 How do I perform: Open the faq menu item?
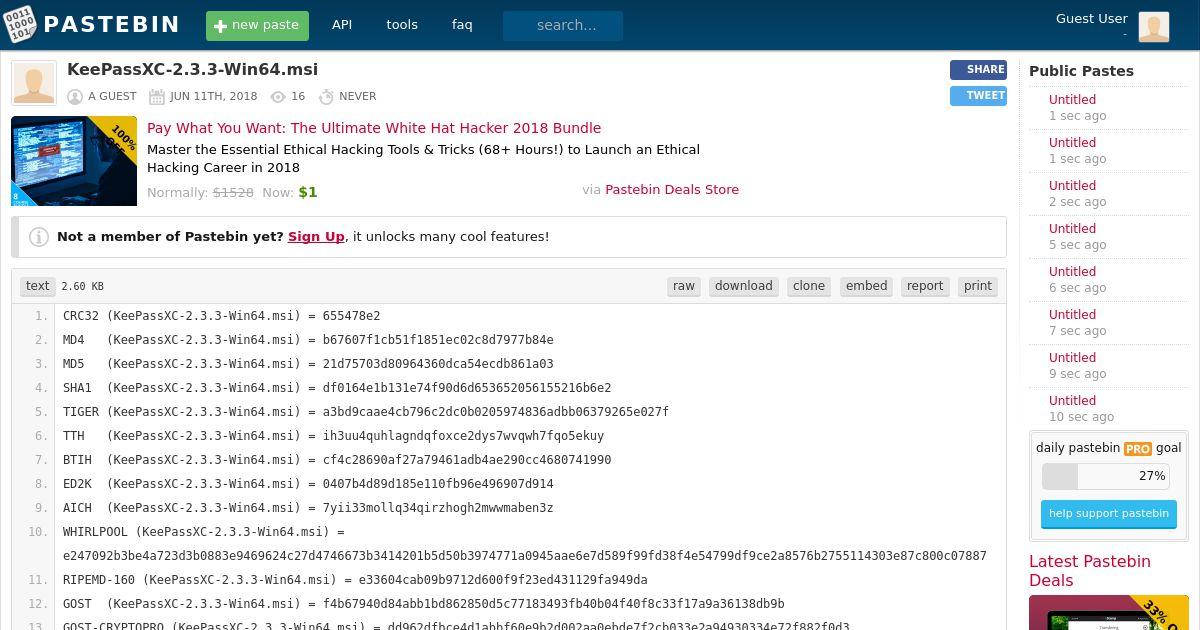[462, 25]
